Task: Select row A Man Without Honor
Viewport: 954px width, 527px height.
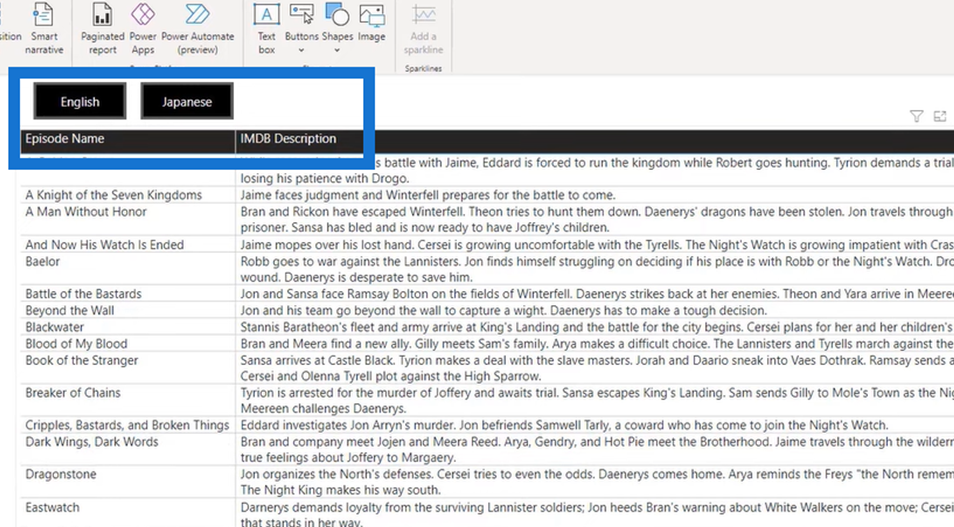Action: click(x=86, y=212)
